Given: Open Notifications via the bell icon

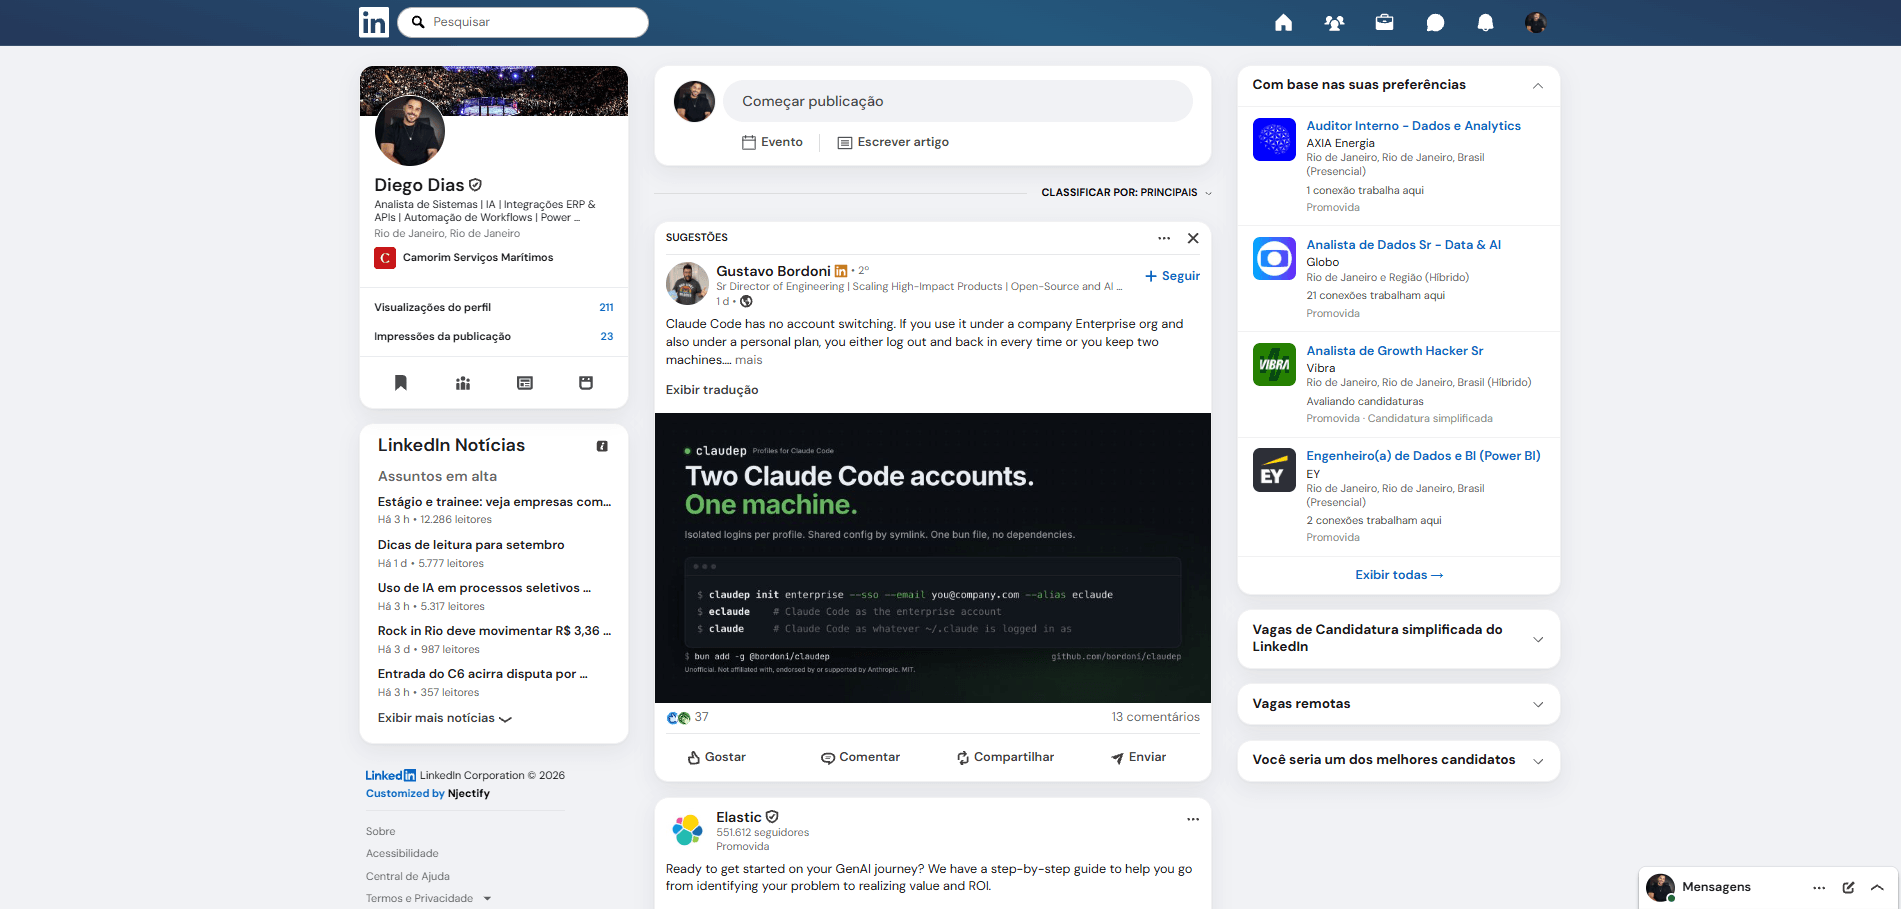Looking at the screenshot, I should [1485, 22].
